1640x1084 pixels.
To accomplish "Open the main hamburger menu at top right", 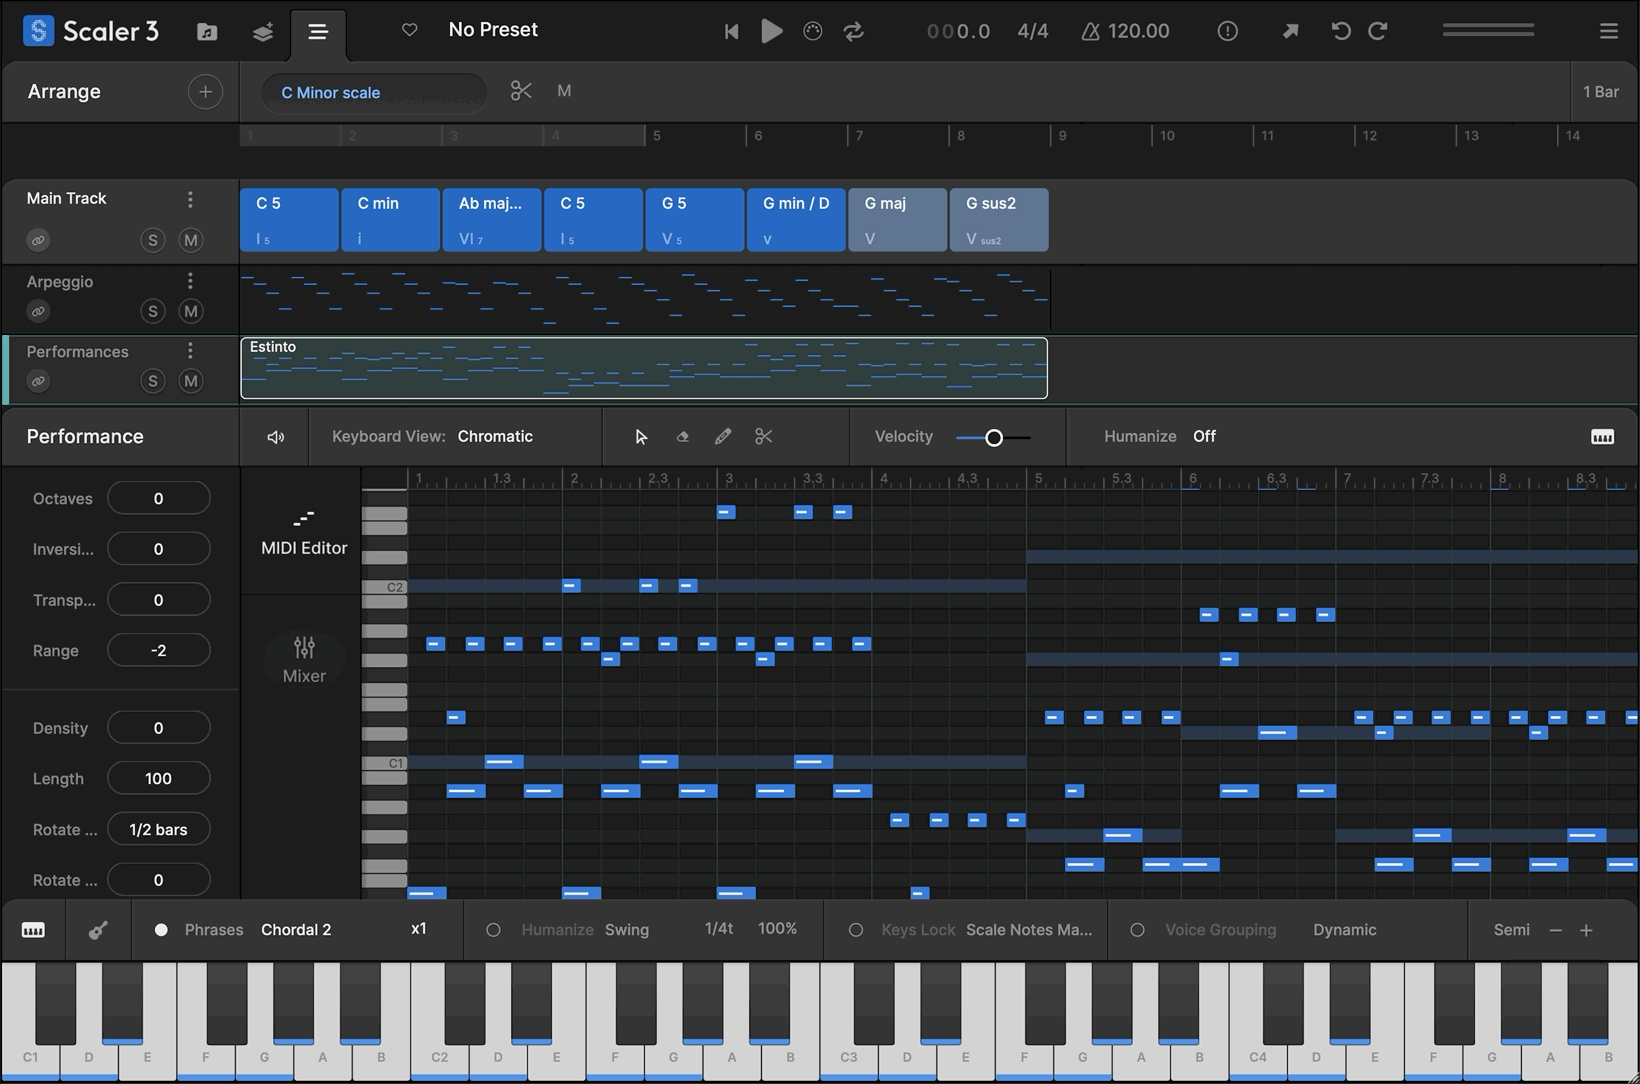I will click(x=1608, y=31).
